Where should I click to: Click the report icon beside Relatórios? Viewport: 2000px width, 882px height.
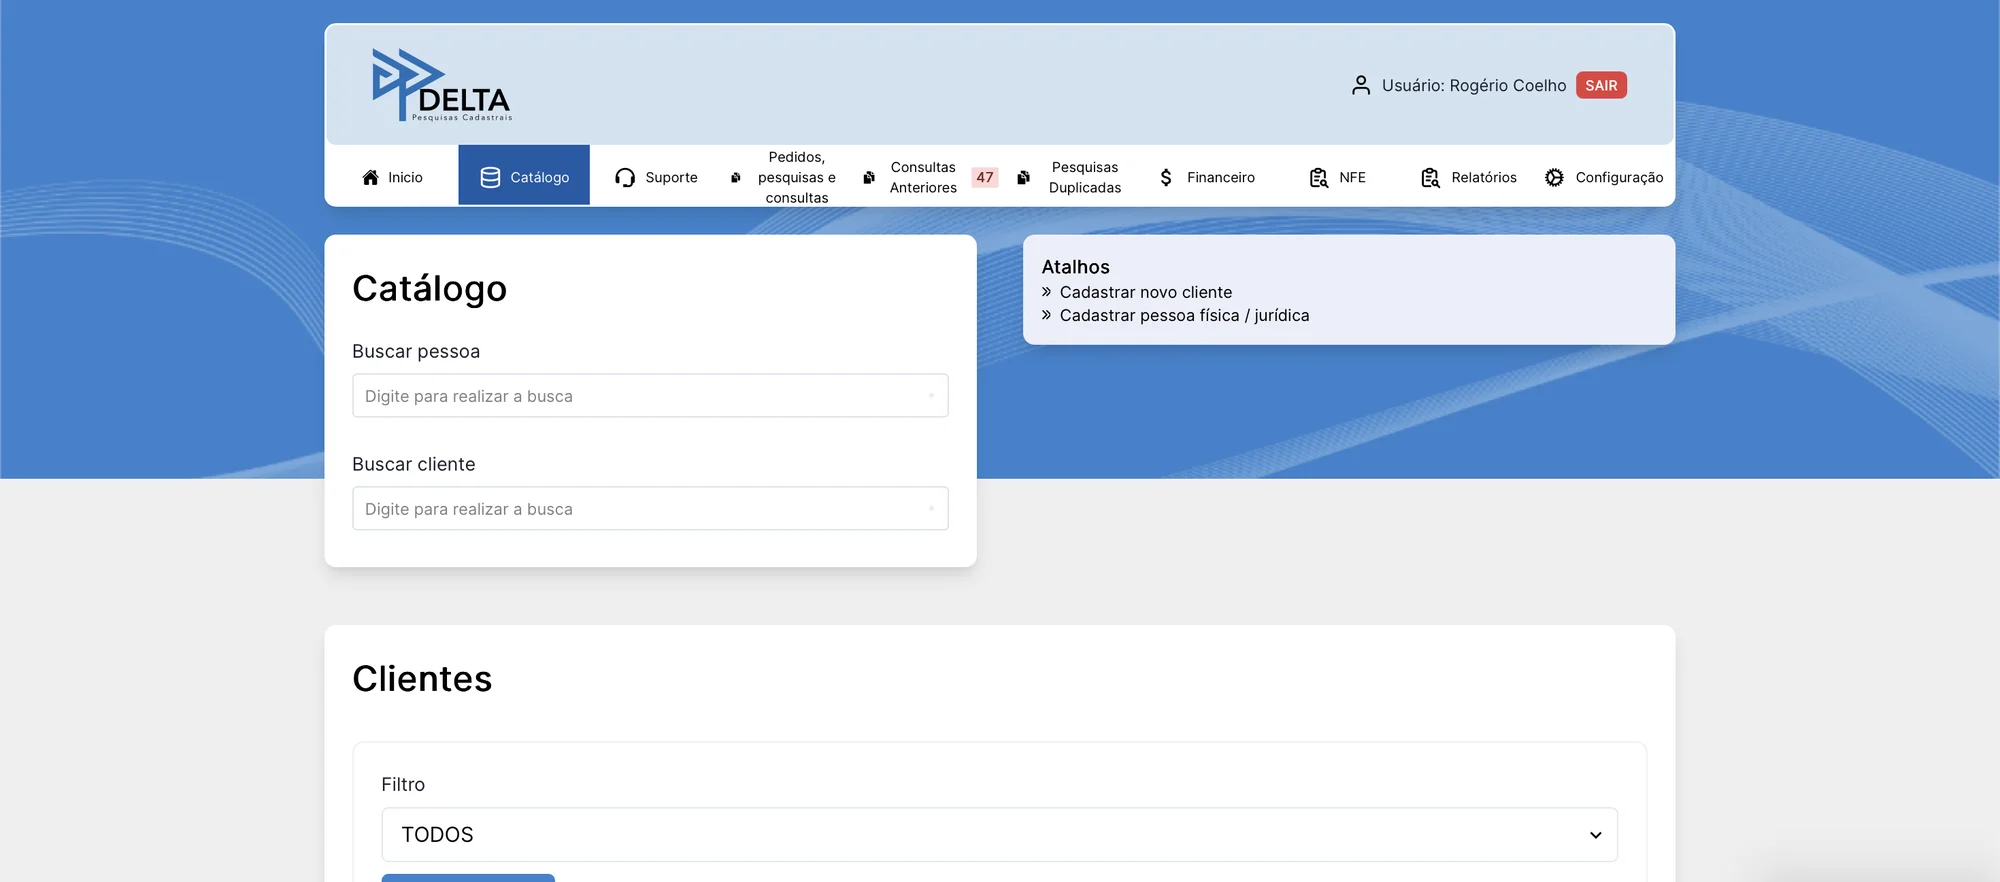[1431, 177]
